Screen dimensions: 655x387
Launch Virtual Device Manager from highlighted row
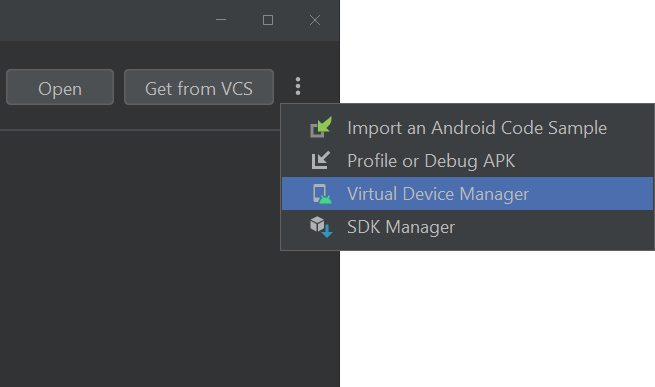pos(467,193)
